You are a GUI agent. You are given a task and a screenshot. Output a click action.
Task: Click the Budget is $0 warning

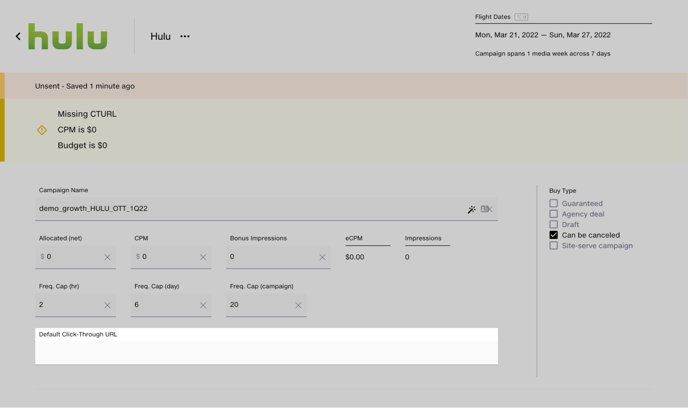82,145
